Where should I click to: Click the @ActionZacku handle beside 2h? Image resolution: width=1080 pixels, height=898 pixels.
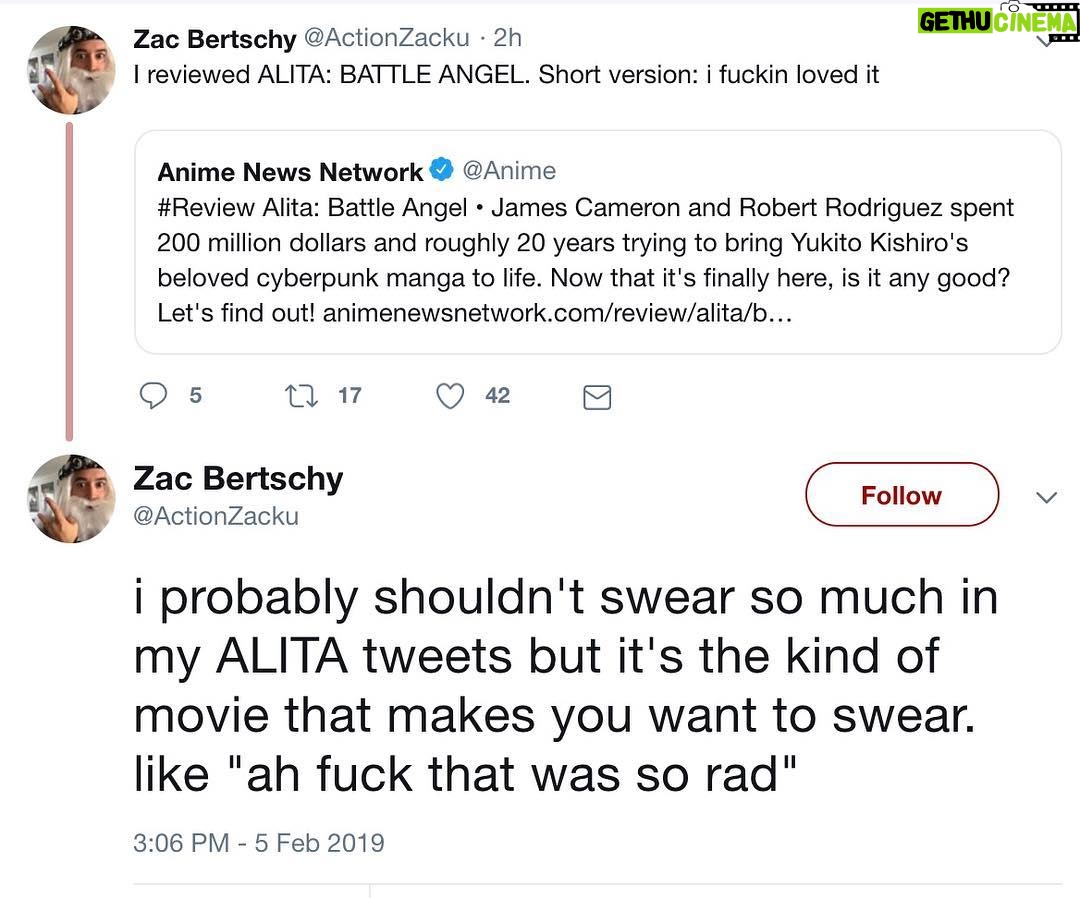[387, 38]
